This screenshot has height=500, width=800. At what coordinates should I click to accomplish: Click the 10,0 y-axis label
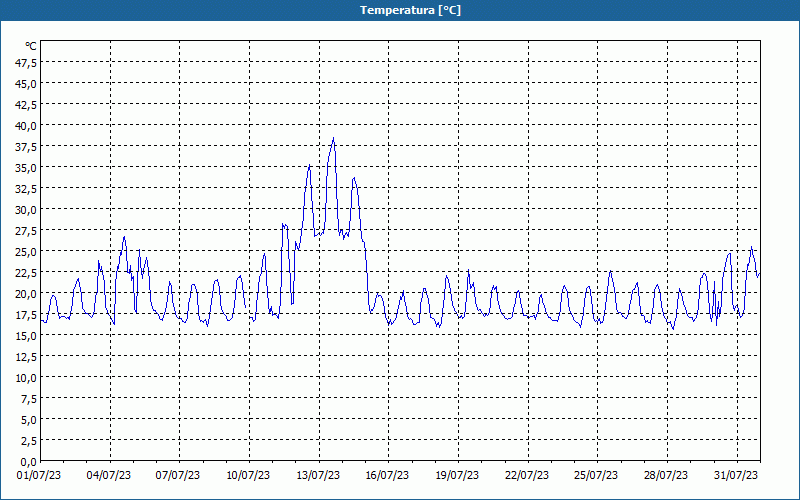click(x=27, y=378)
